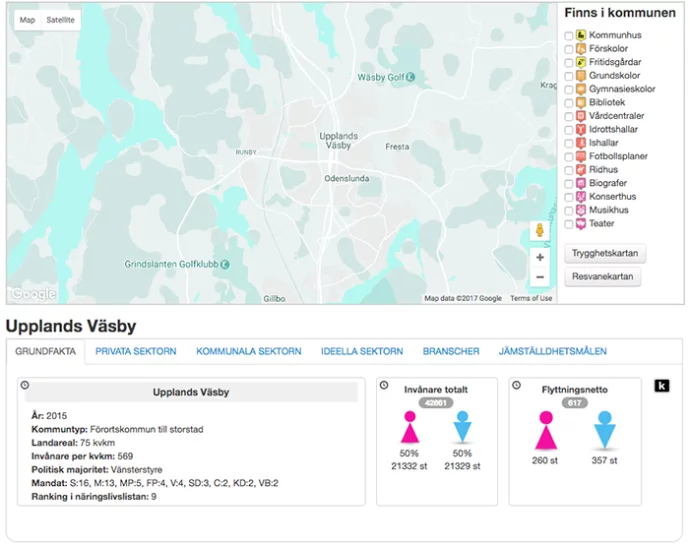The image size is (690, 545).
Task: Enable the Kommunhus checkbox
Action: pyautogui.click(x=569, y=36)
